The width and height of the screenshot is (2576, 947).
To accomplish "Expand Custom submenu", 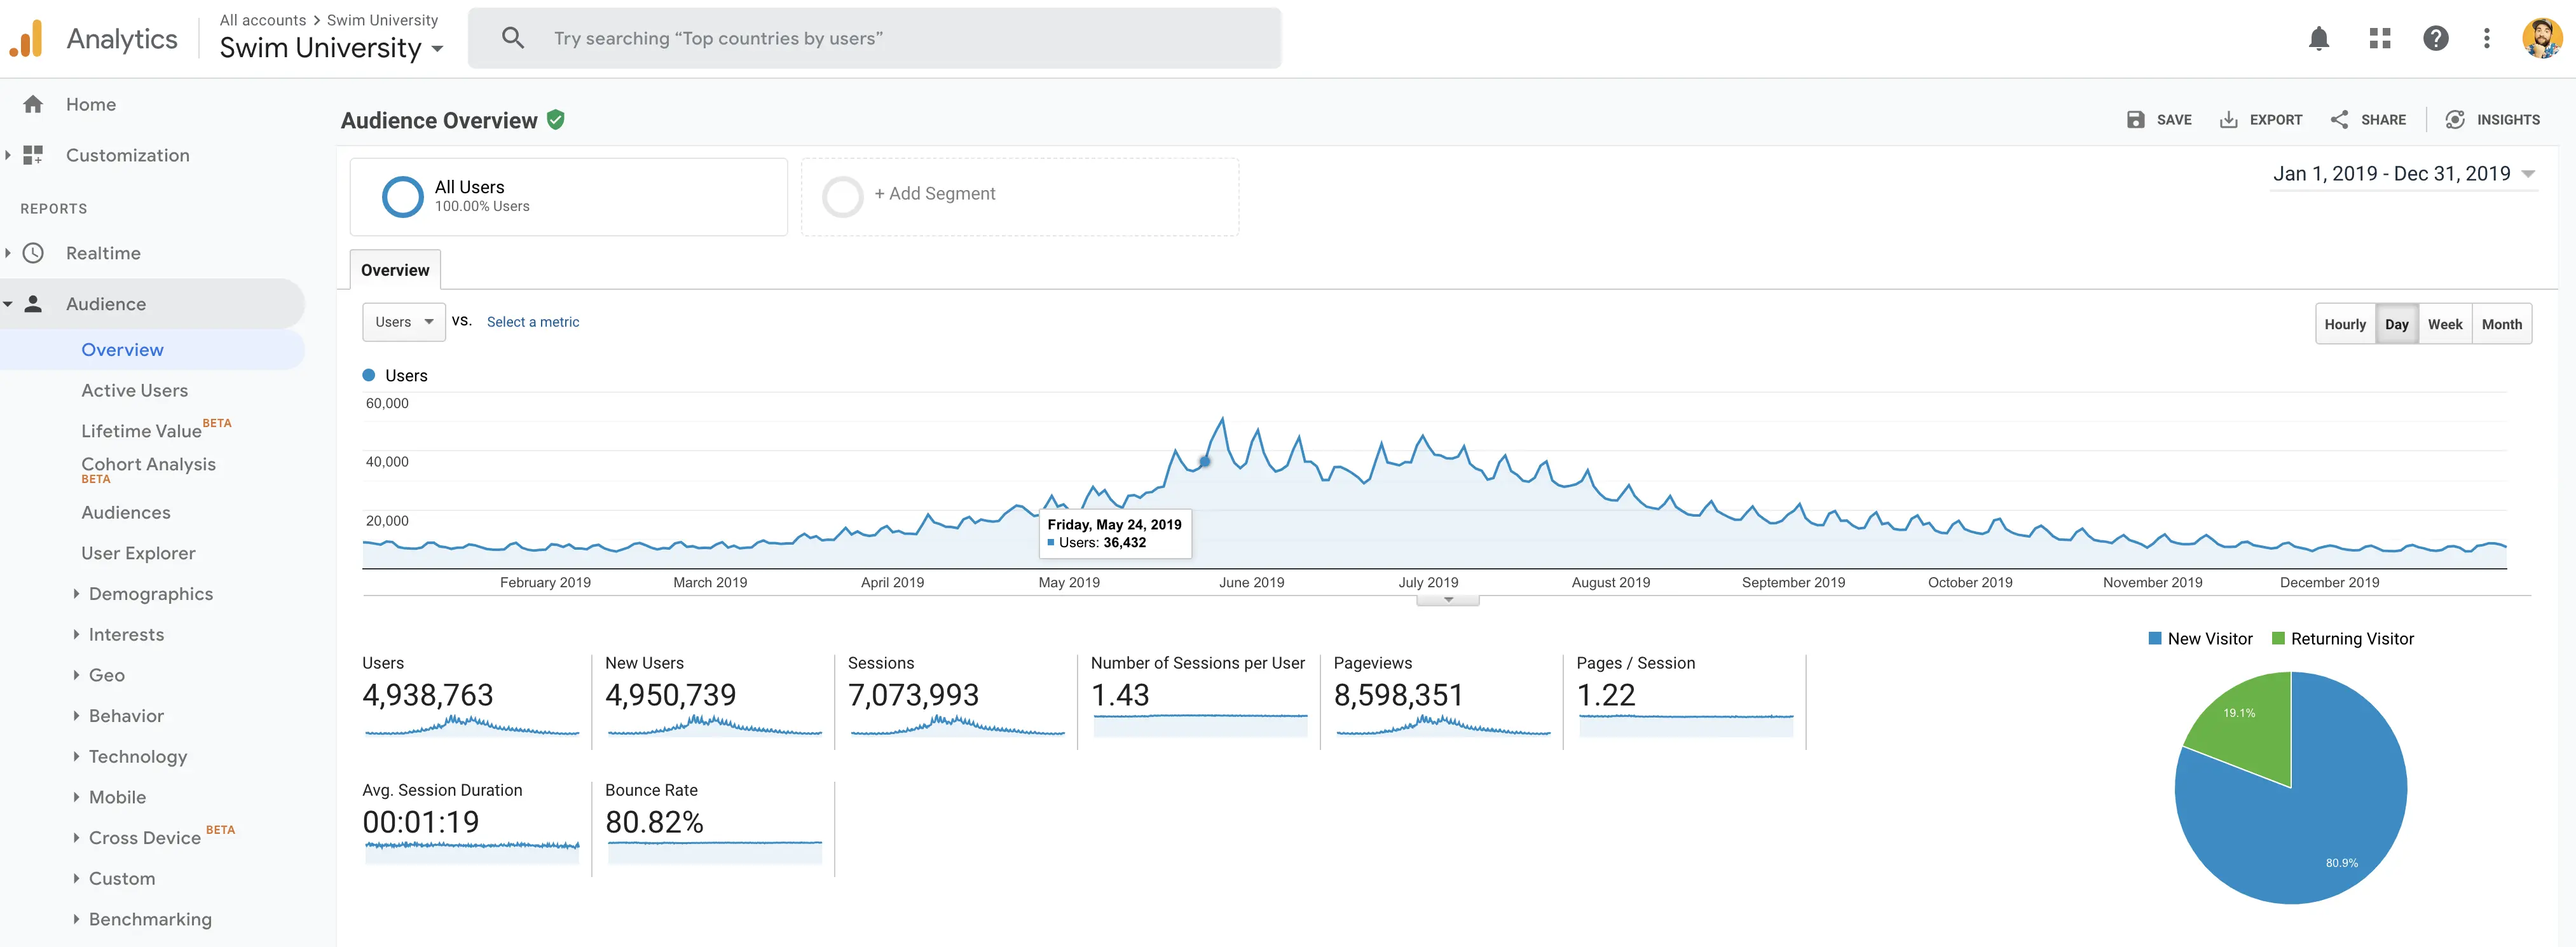I will 76,878.
